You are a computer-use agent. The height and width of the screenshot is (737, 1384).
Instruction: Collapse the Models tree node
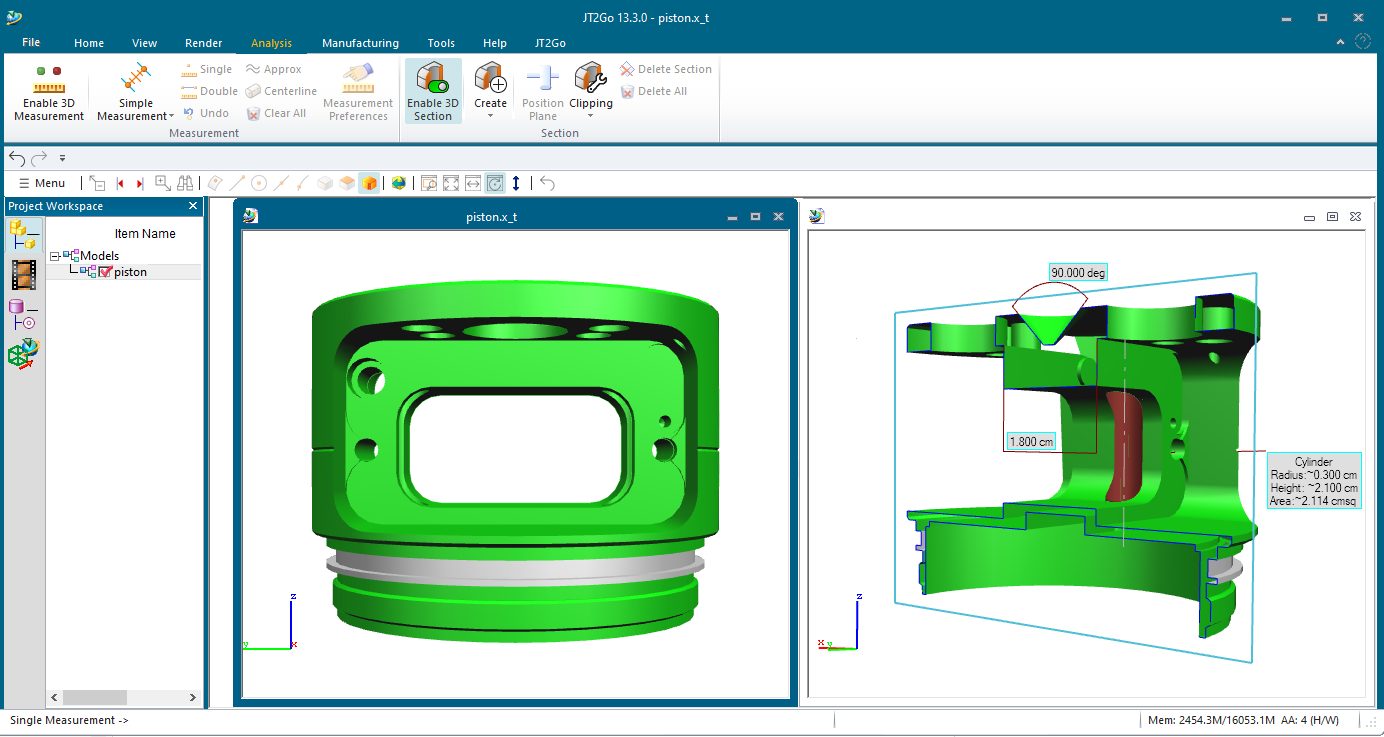[x=57, y=255]
